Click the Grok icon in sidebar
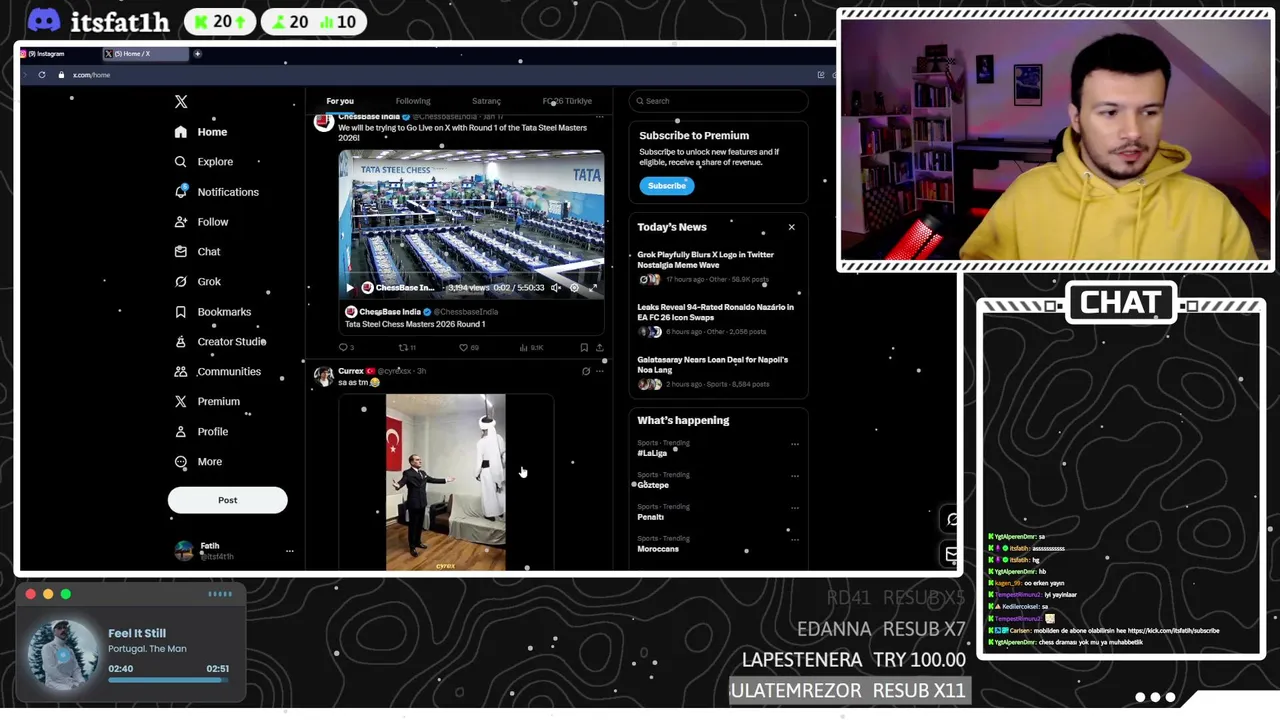The width and height of the screenshot is (1280, 720). pos(180,282)
